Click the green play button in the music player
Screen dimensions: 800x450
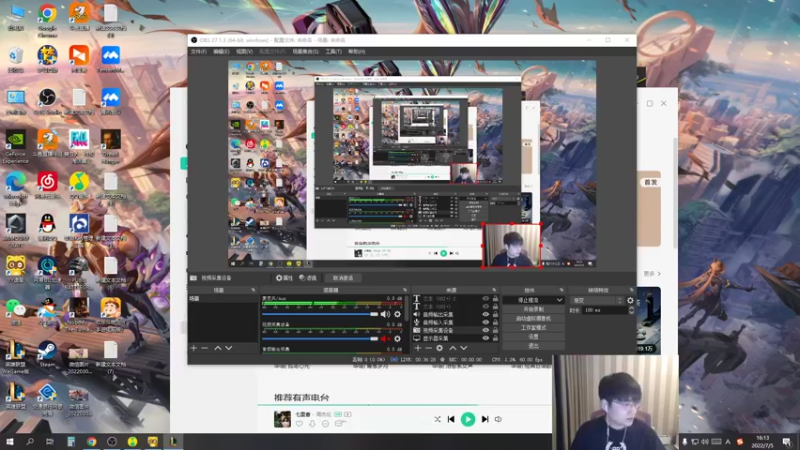pos(467,419)
